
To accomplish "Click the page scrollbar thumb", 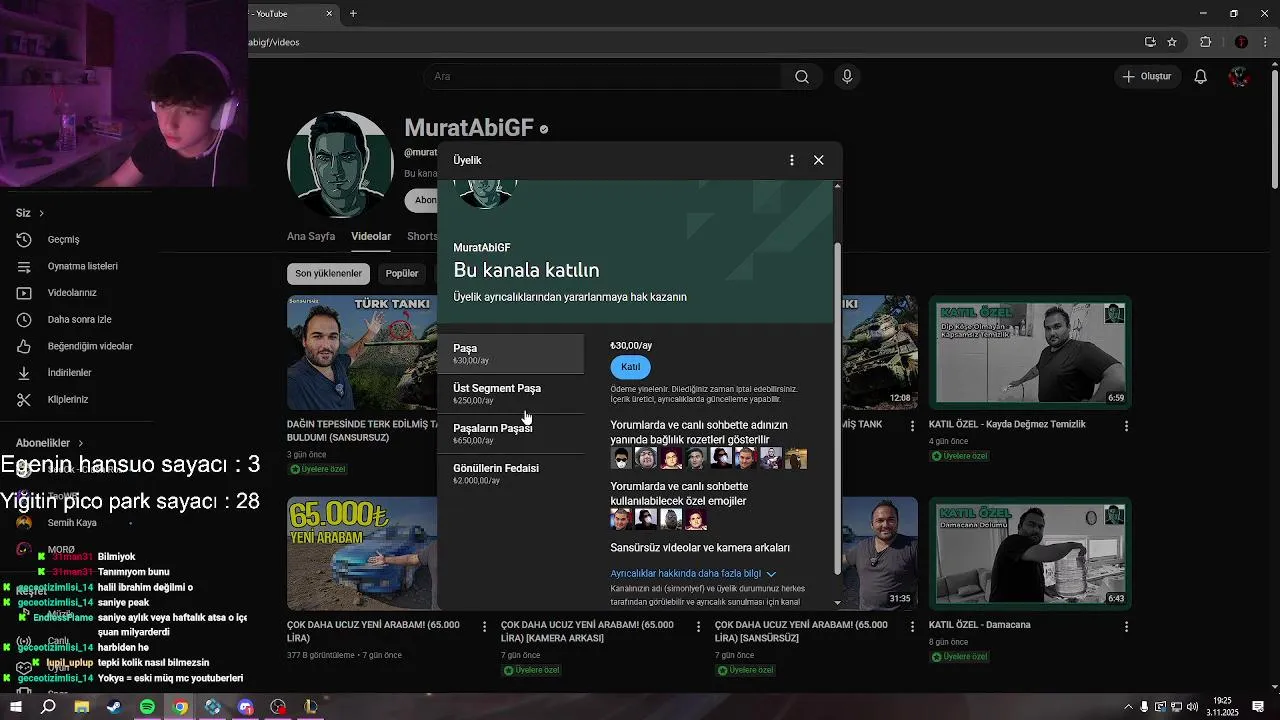I will tap(1274, 130).
